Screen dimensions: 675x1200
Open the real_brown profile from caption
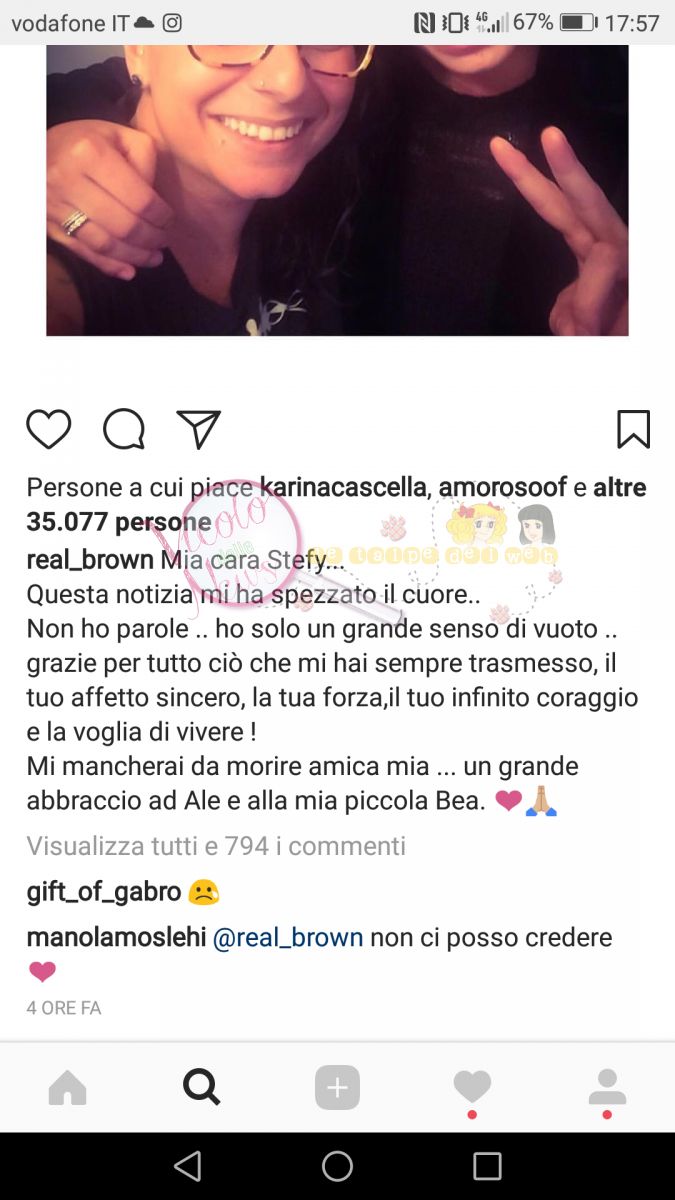pos(90,559)
